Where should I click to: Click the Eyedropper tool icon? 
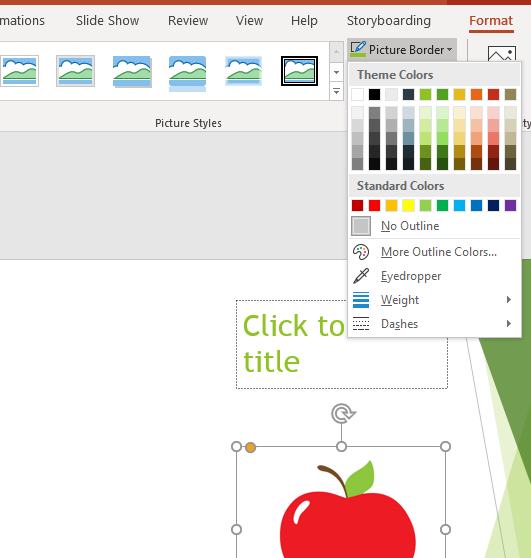(361, 276)
